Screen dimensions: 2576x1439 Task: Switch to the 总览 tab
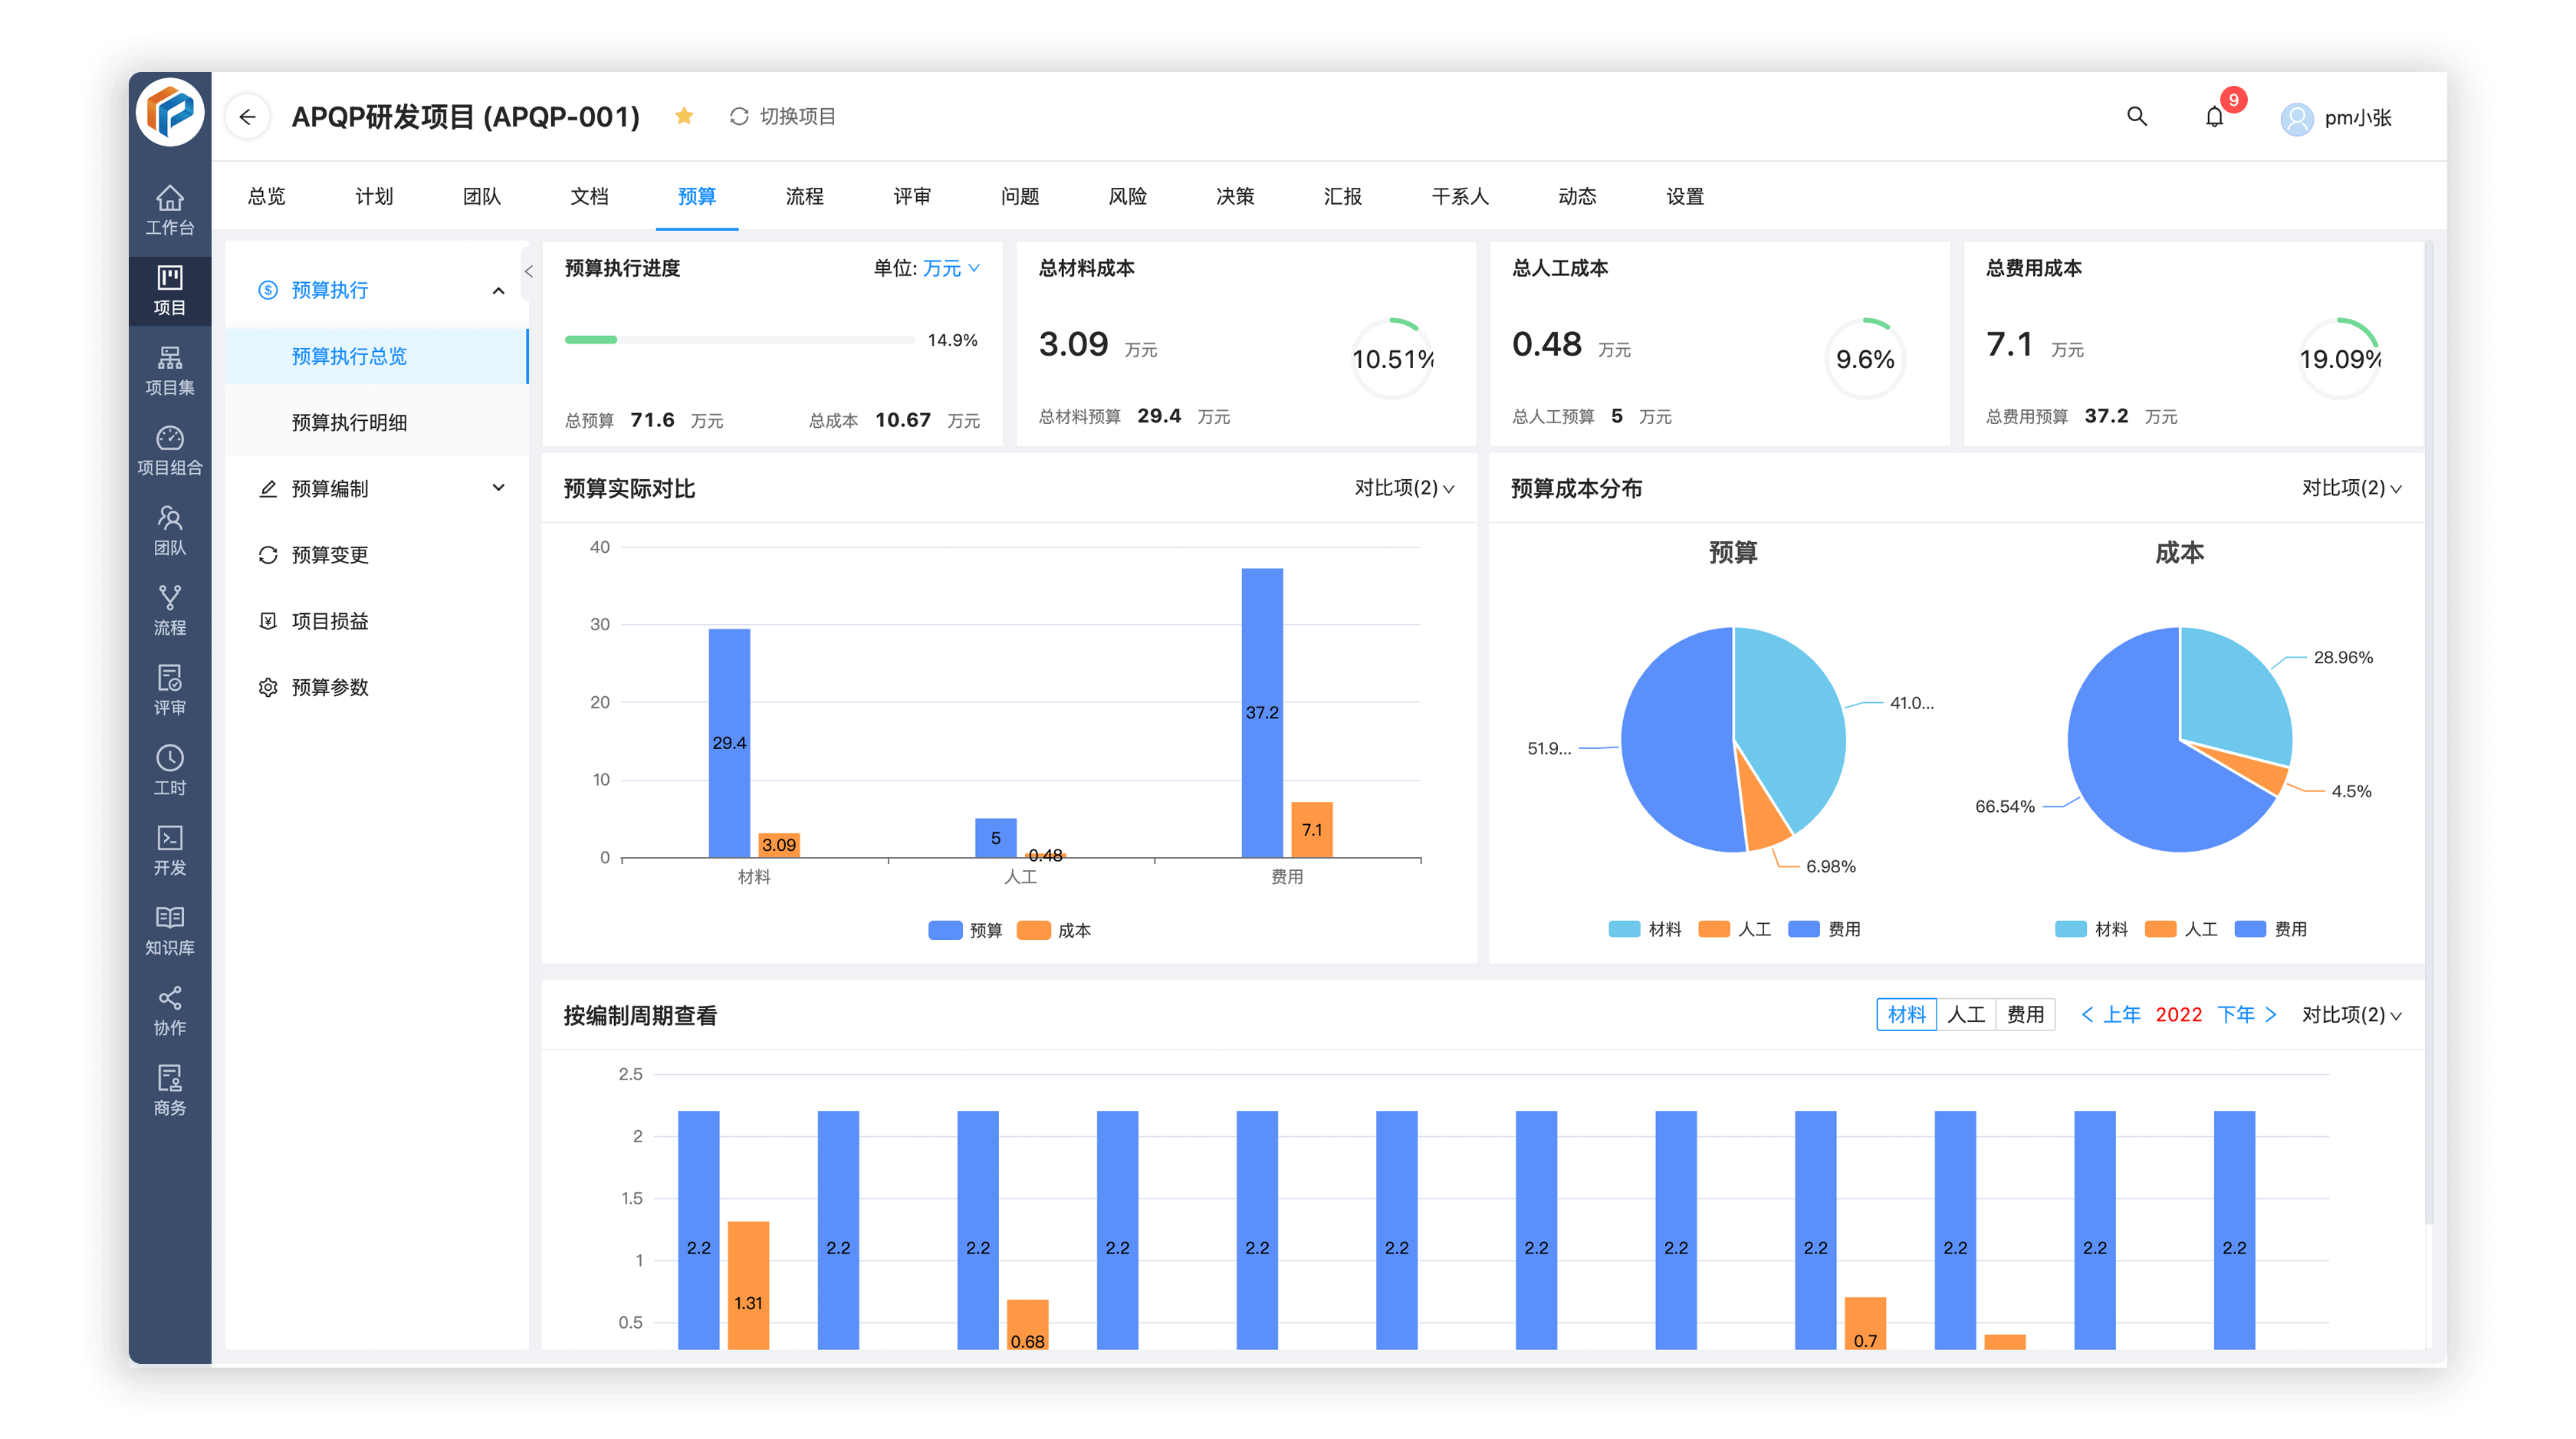click(266, 196)
